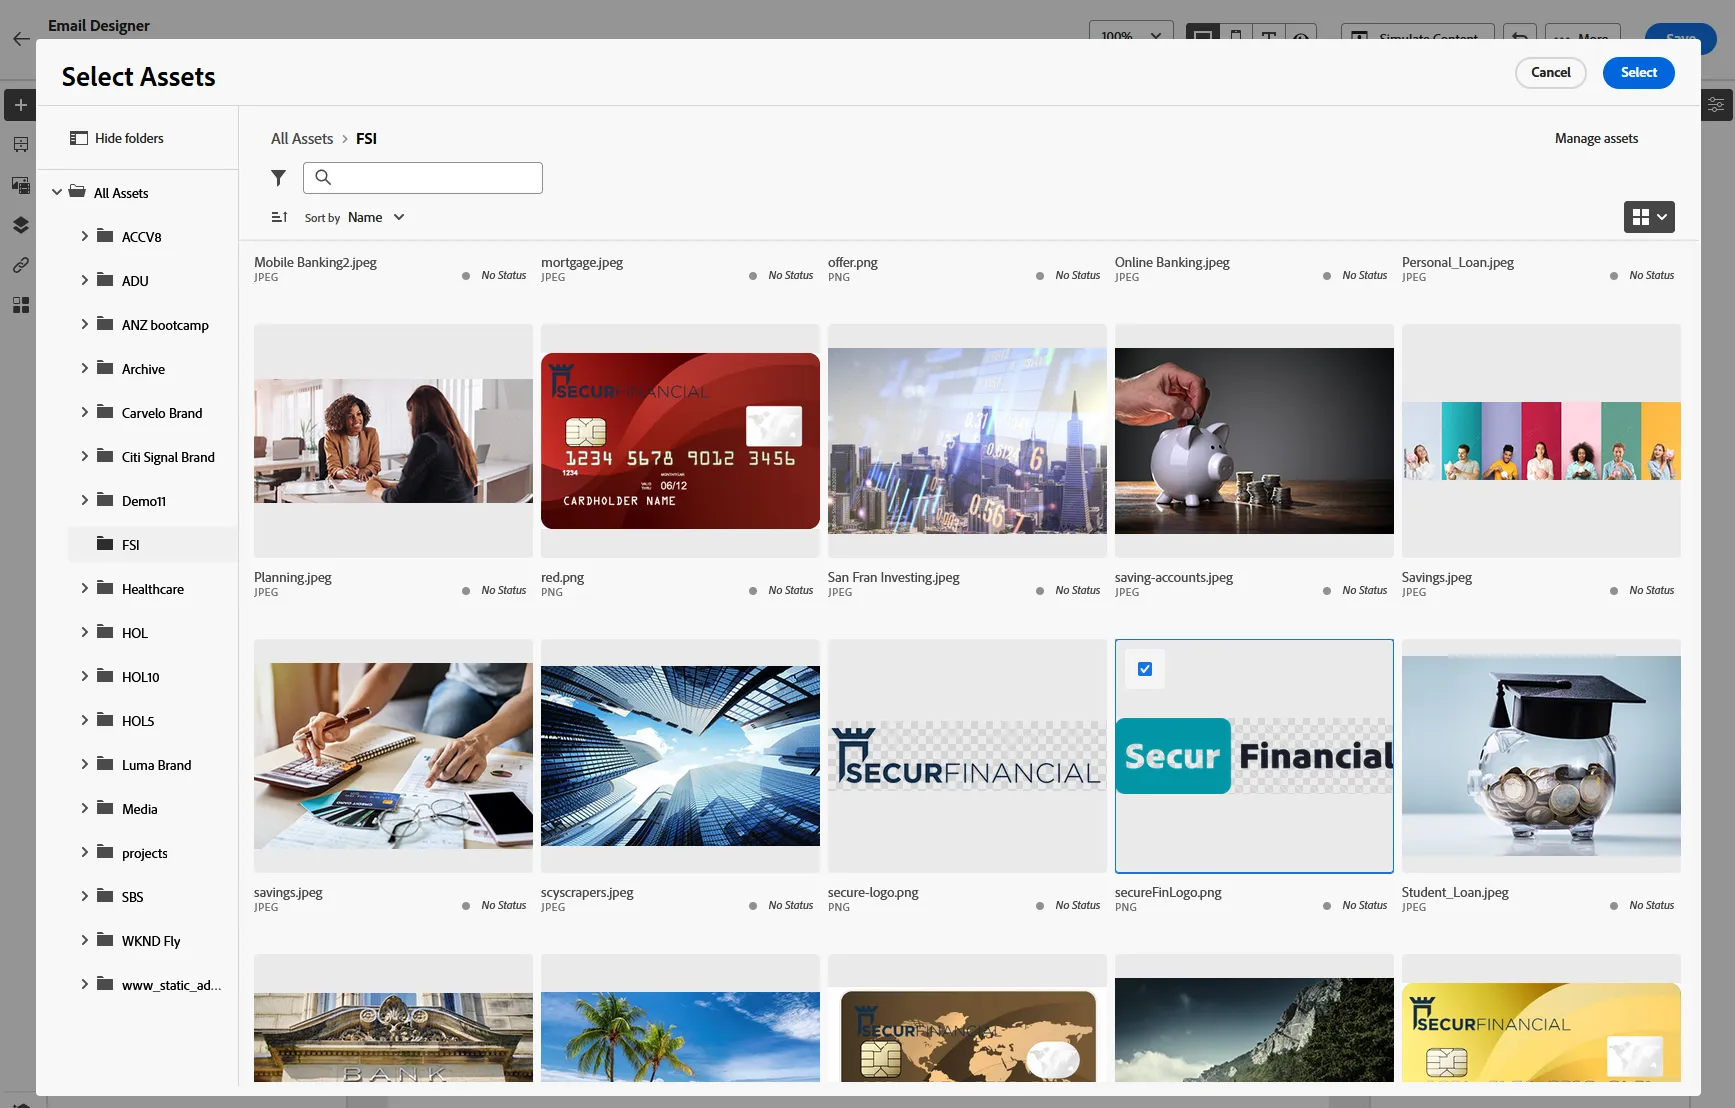This screenshot has height=1108, width=1735.
Task: Open the settings sliders icon at right edge
Action: point(1716,104)
